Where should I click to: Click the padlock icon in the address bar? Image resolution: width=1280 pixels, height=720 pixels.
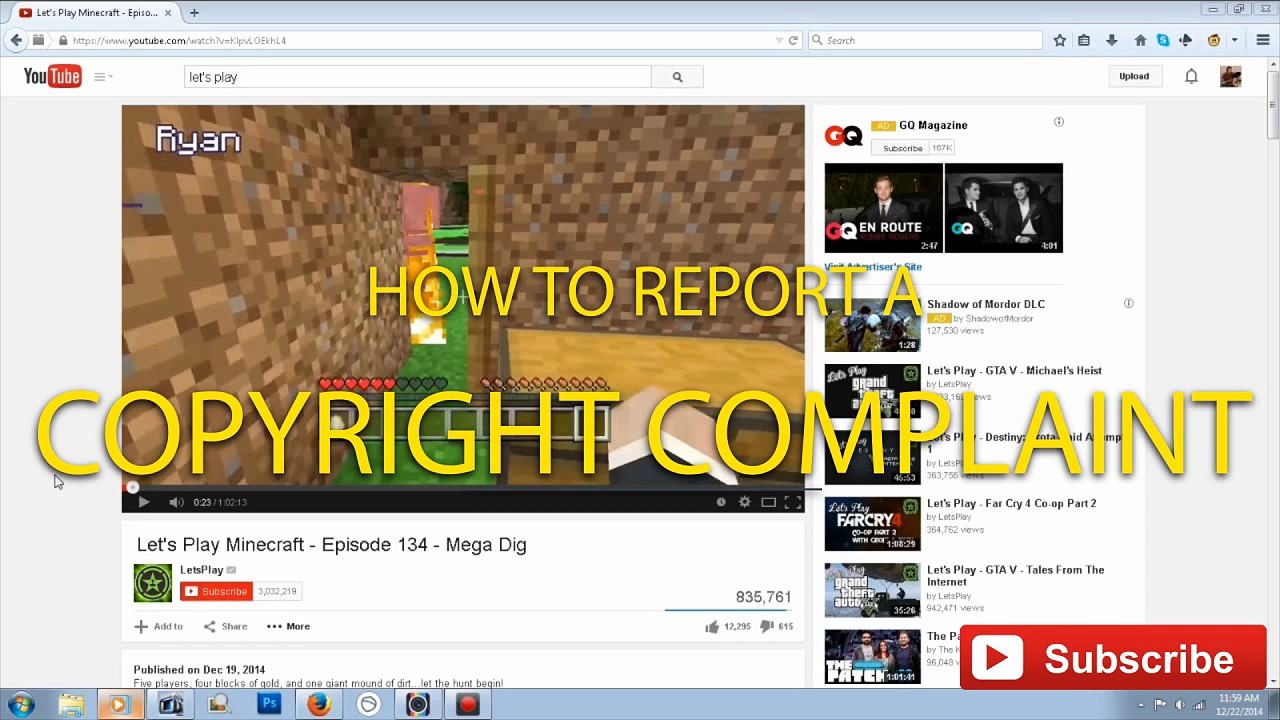(x=62, y=41)
